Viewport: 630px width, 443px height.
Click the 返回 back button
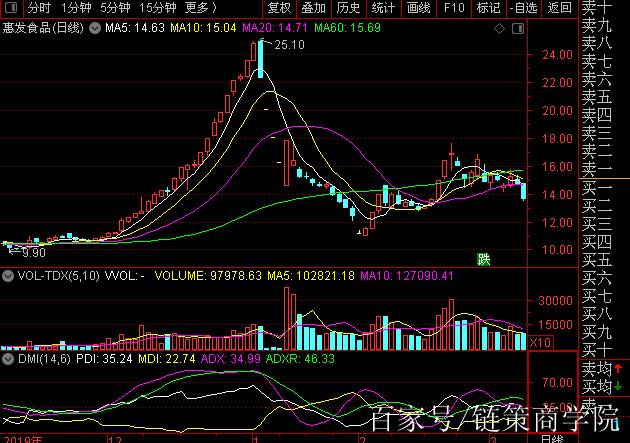tap(559, 8)
